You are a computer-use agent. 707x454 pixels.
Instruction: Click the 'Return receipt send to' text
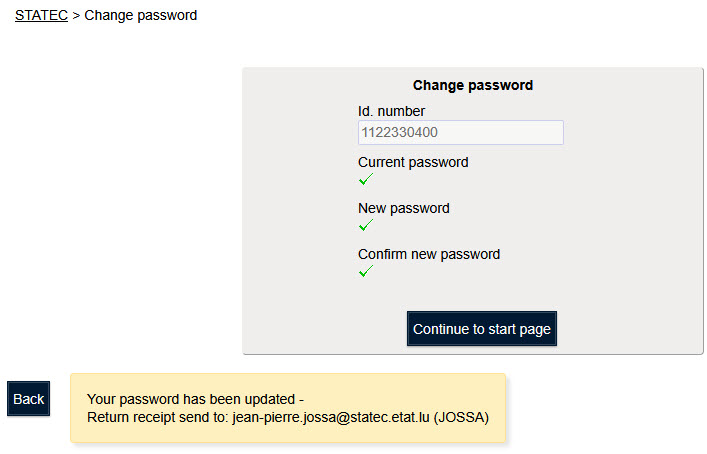157,417
